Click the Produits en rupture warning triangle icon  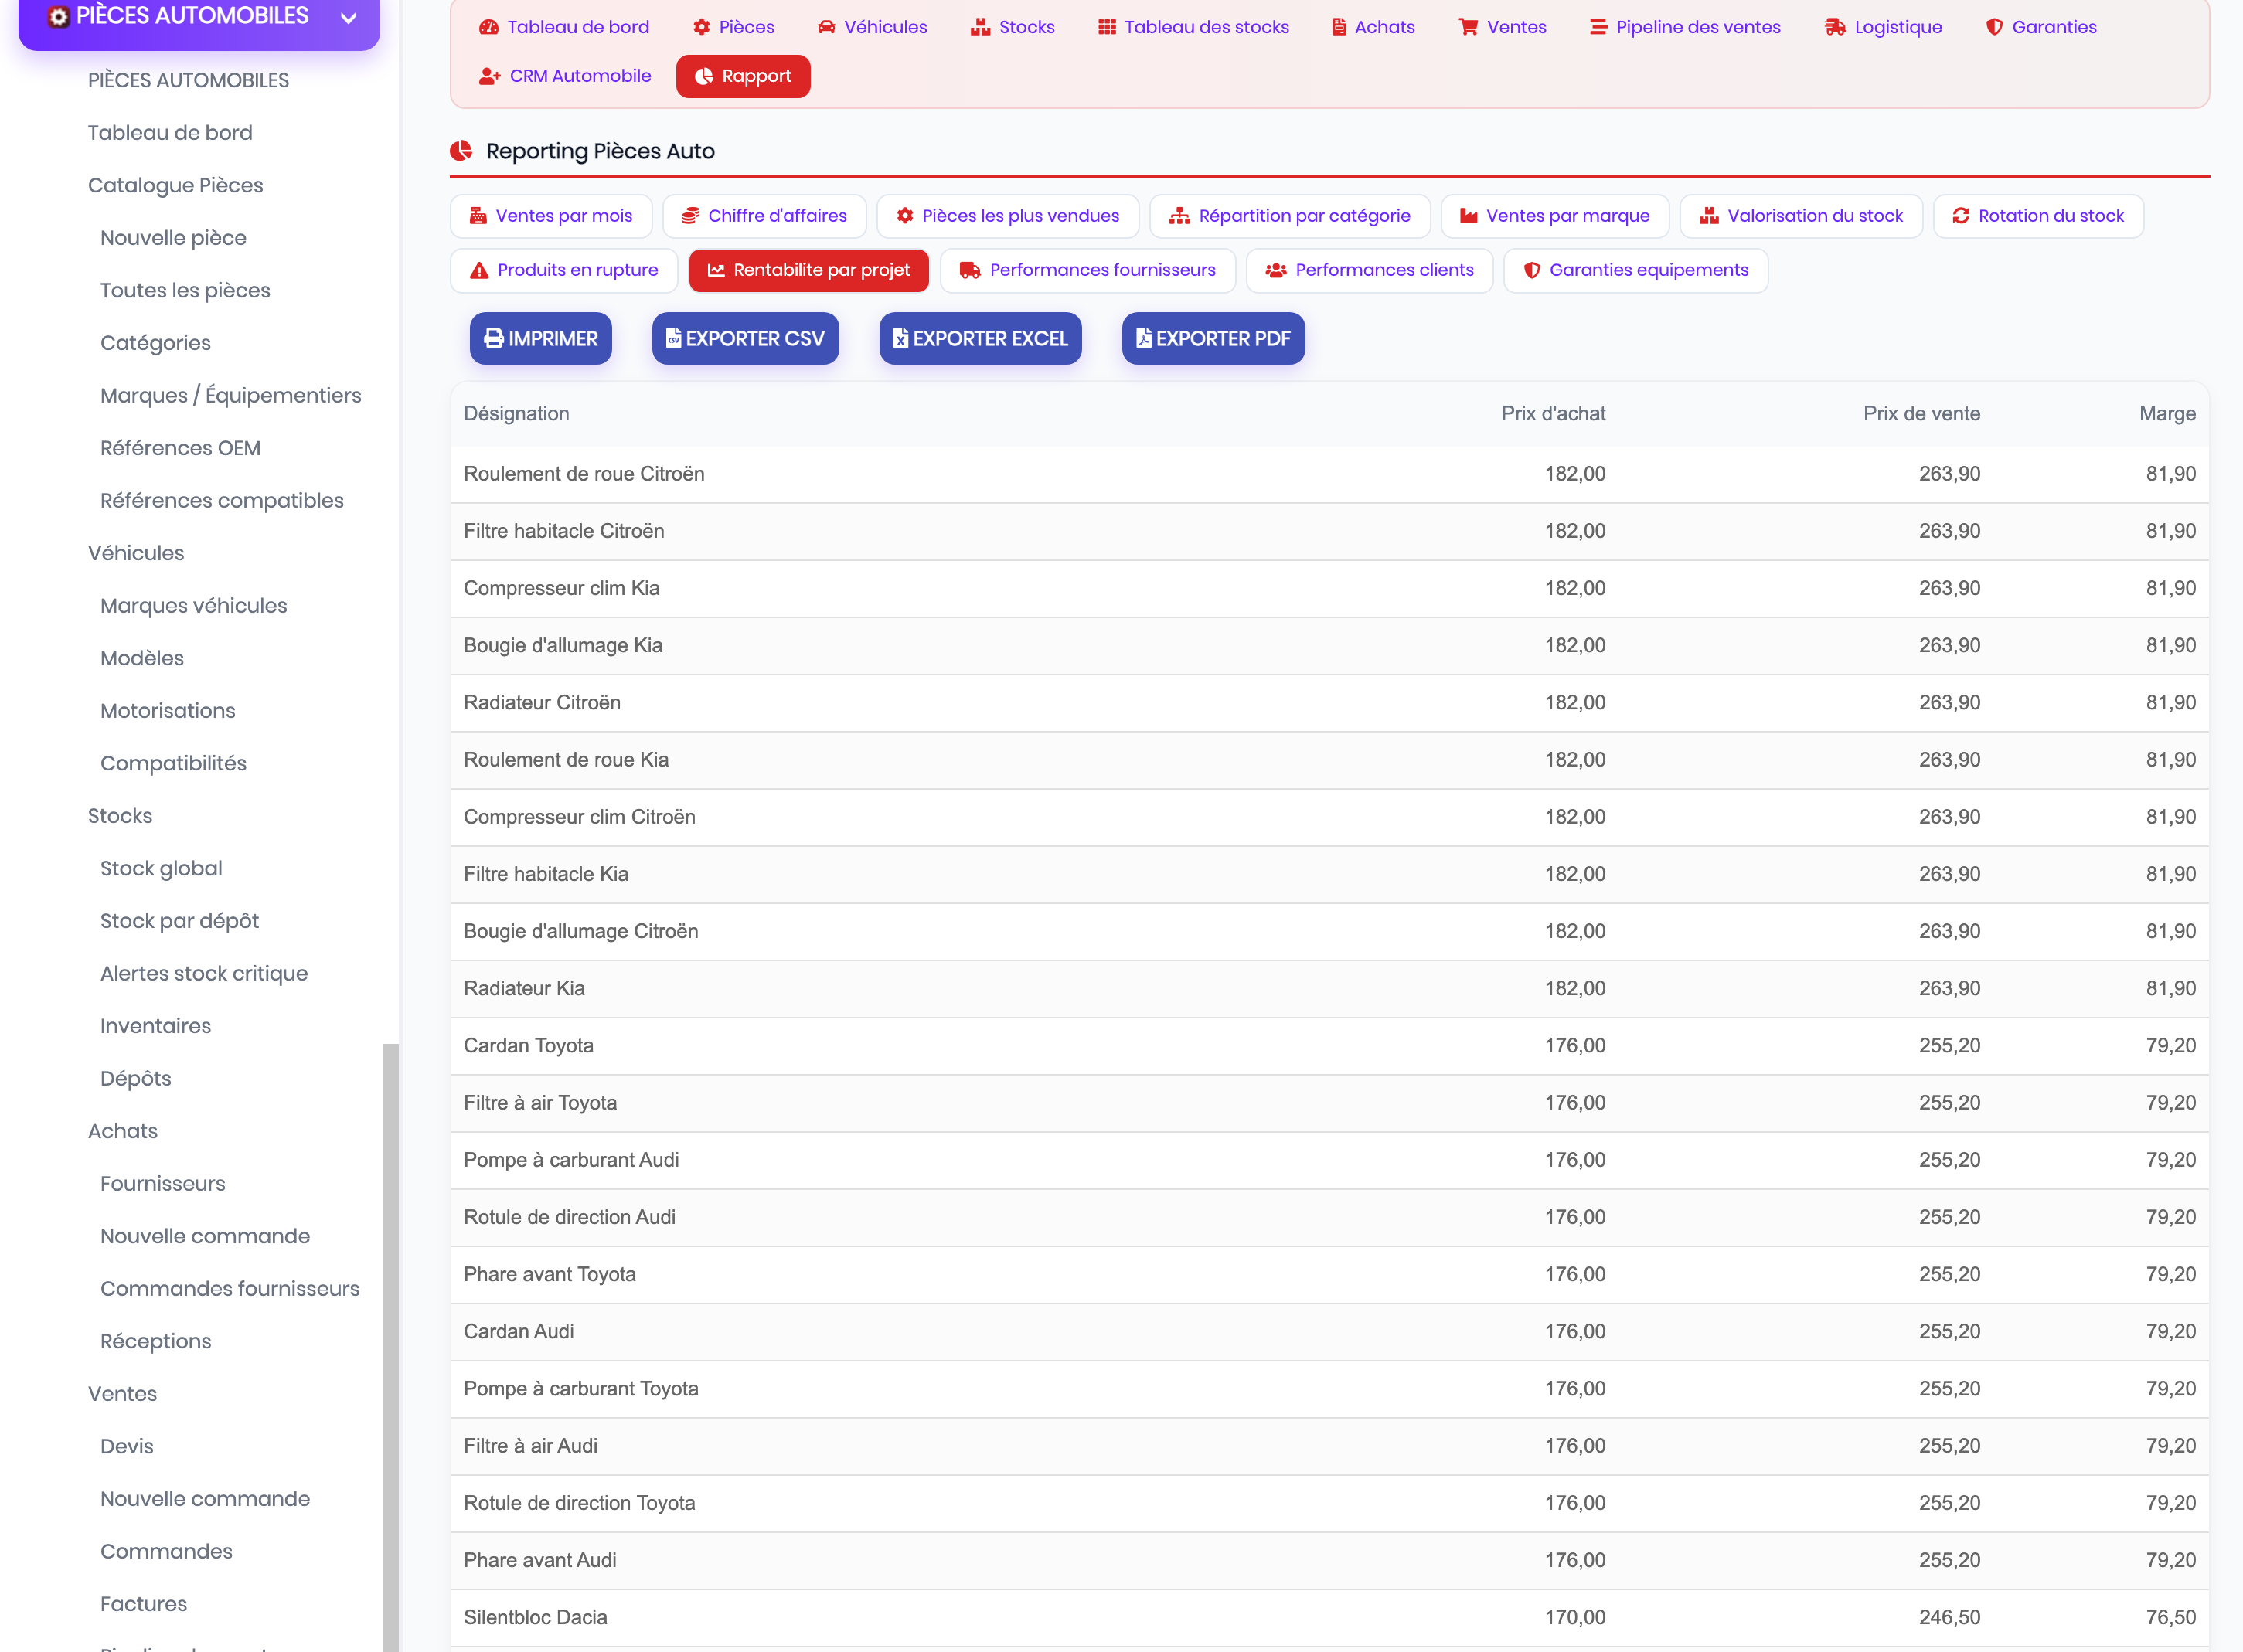[x=479, y=270]
